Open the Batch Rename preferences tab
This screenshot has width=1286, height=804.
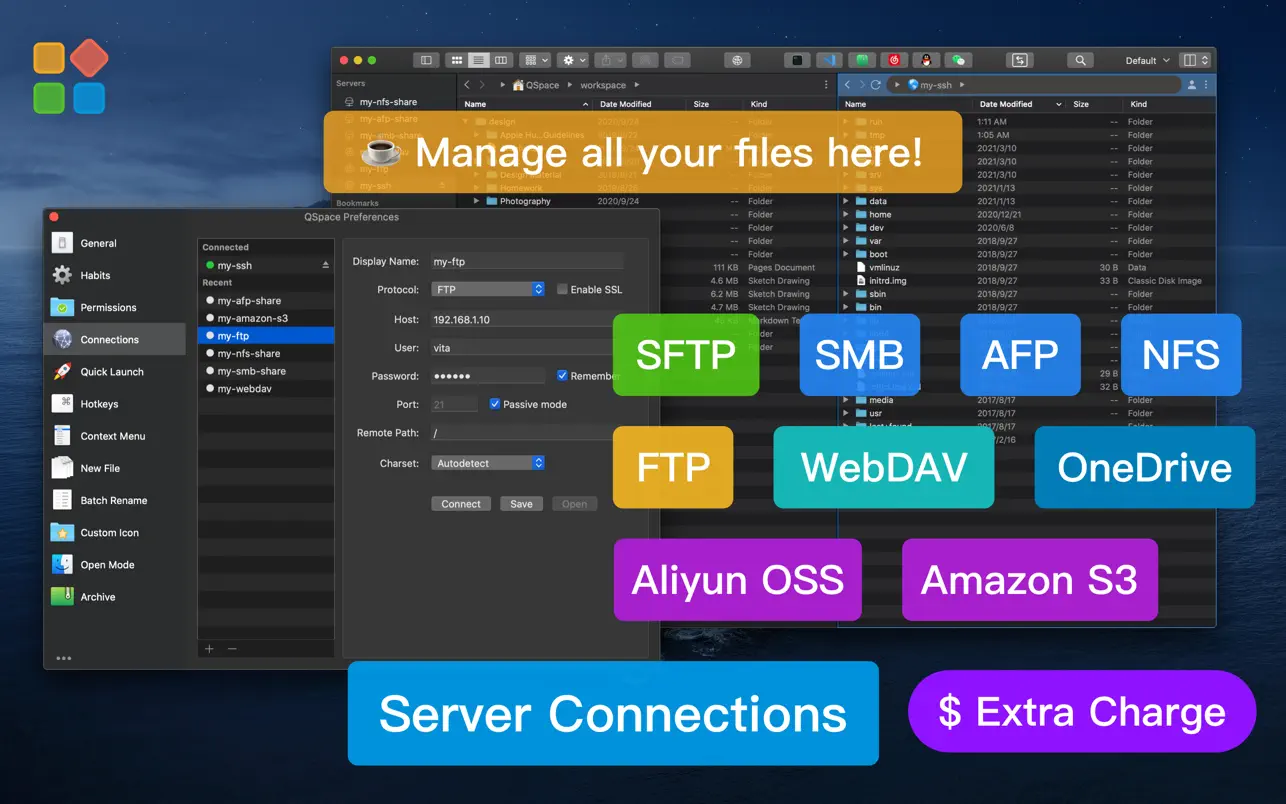115,500
